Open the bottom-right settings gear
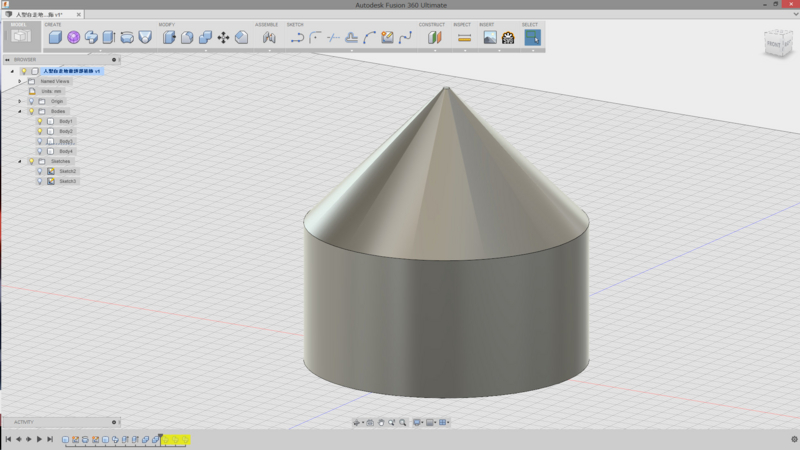The width and height of the screenshot is (800, 450). (x=794, y=439)
